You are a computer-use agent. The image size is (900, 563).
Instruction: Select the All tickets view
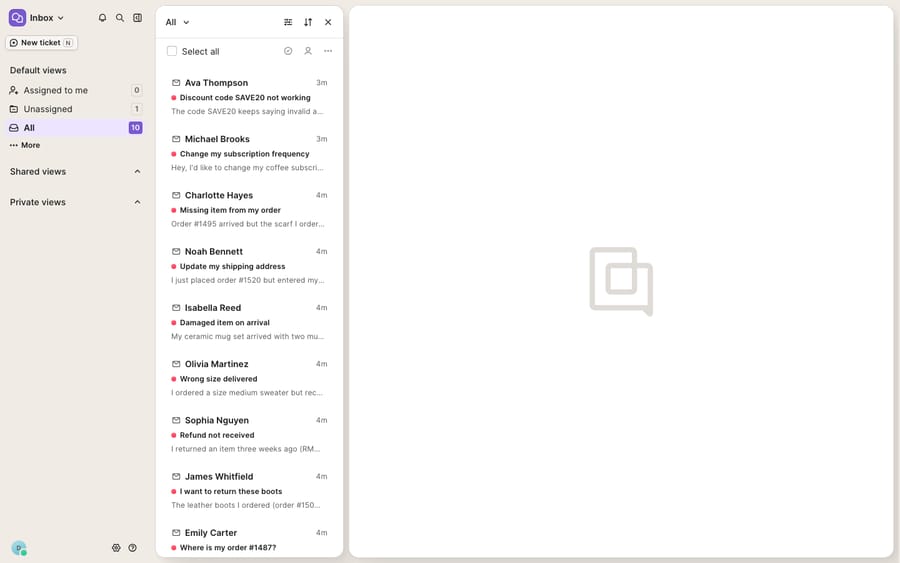coord(75,127)
